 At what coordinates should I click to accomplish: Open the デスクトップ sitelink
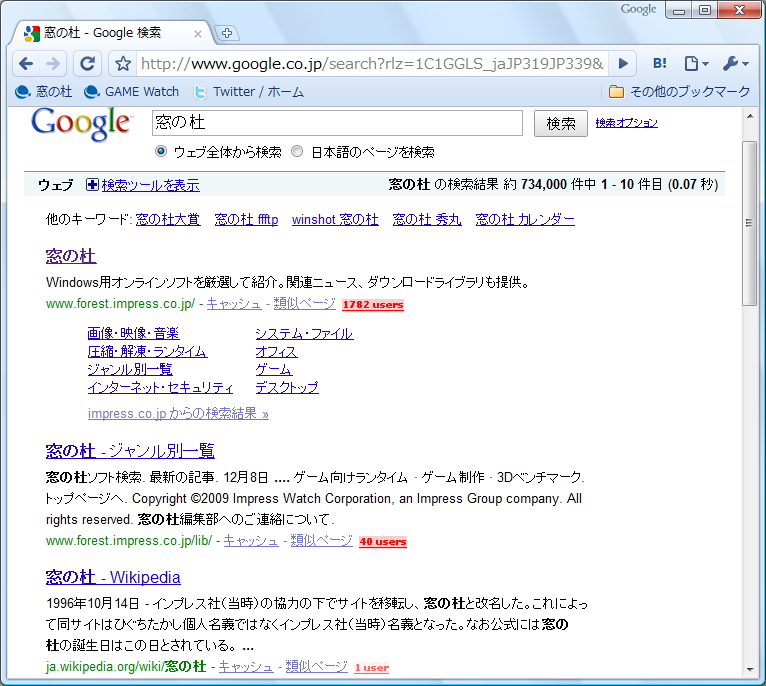click(x=287, y=387)
